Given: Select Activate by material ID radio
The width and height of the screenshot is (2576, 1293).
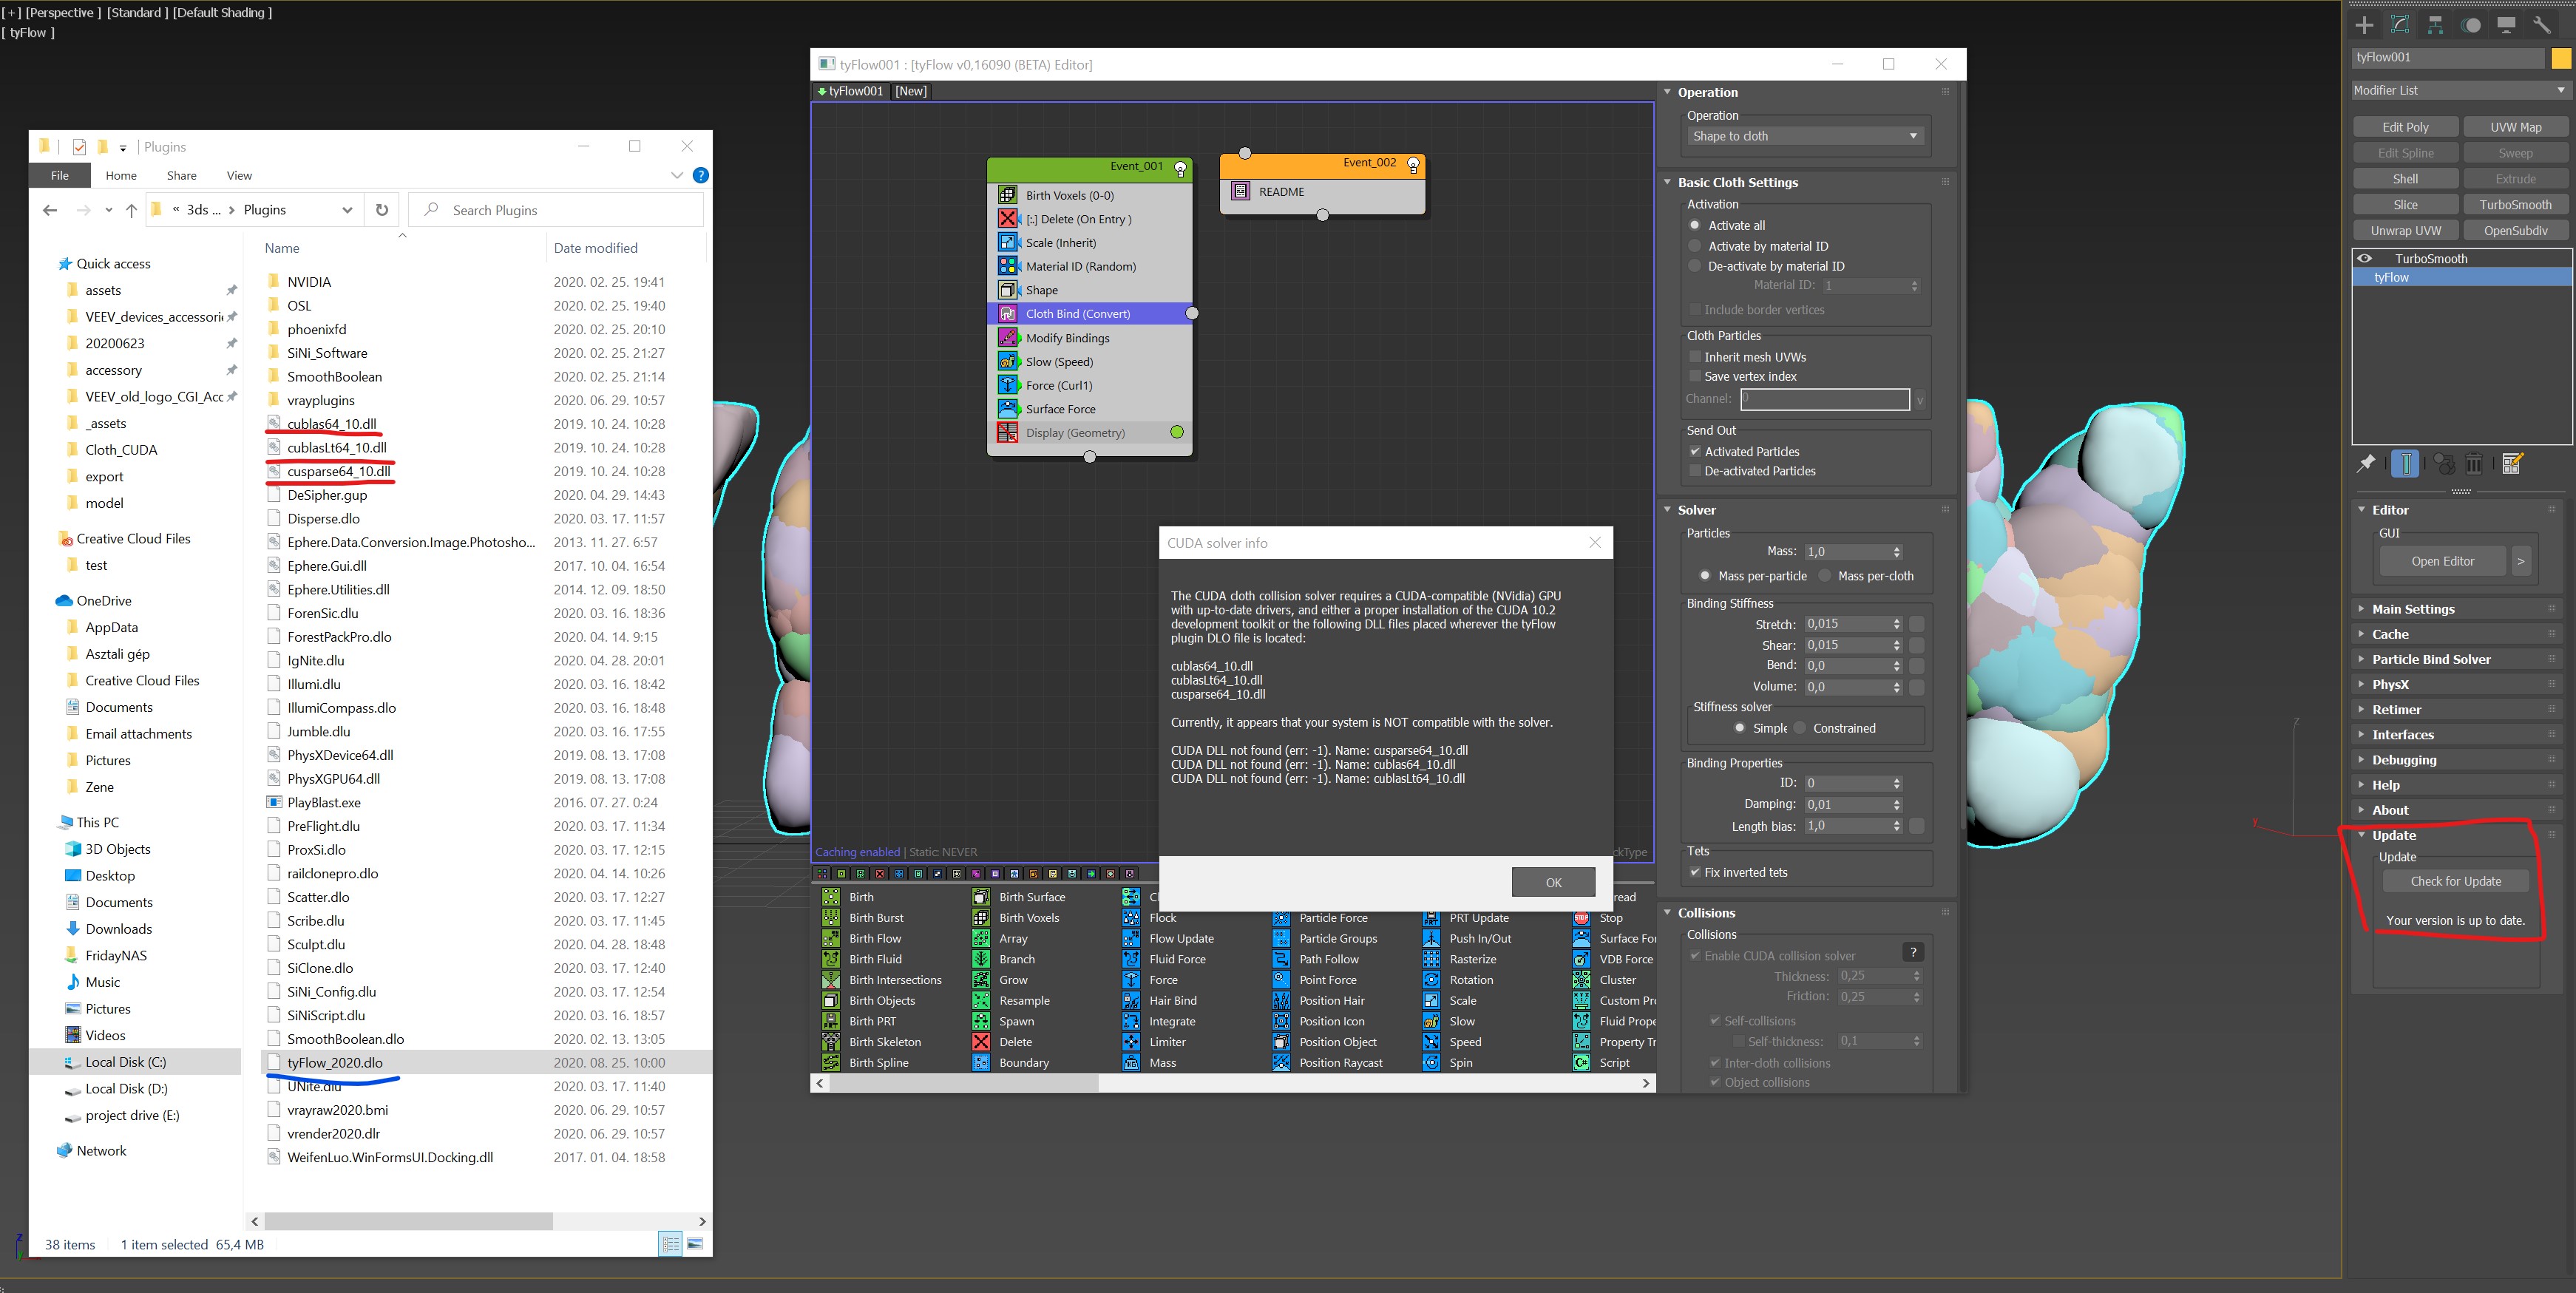Looking at the screenshot, I should coord(1694,246).
